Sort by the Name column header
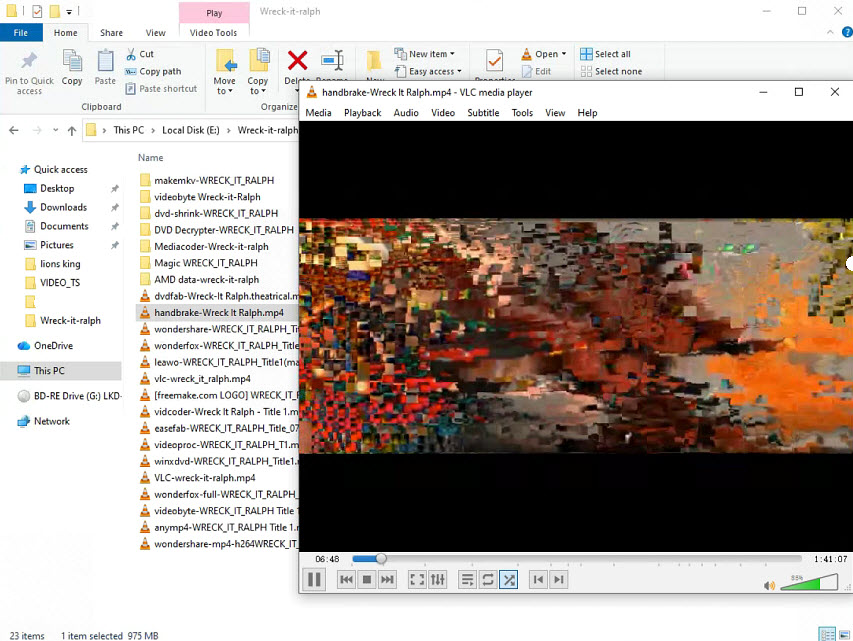The height and width of the screenshot is (641, 853). click(150, 158)
